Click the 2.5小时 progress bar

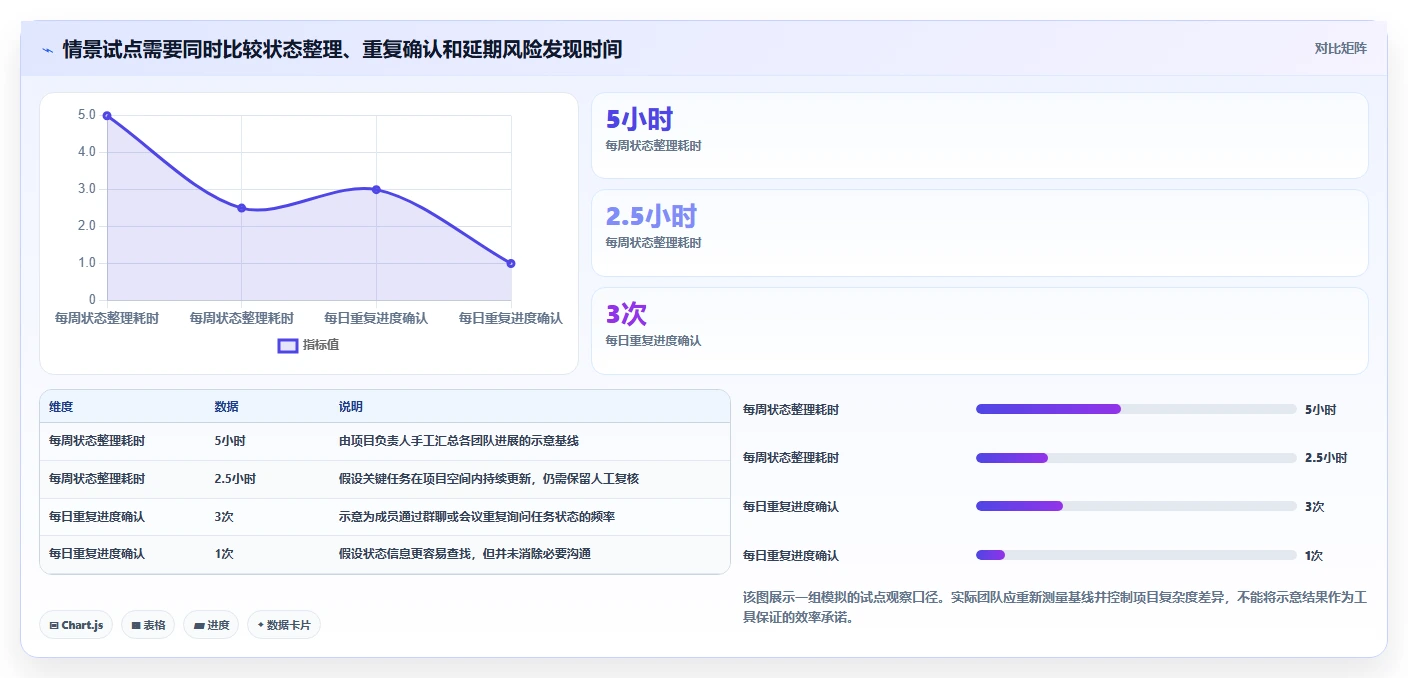[1136, 458]
